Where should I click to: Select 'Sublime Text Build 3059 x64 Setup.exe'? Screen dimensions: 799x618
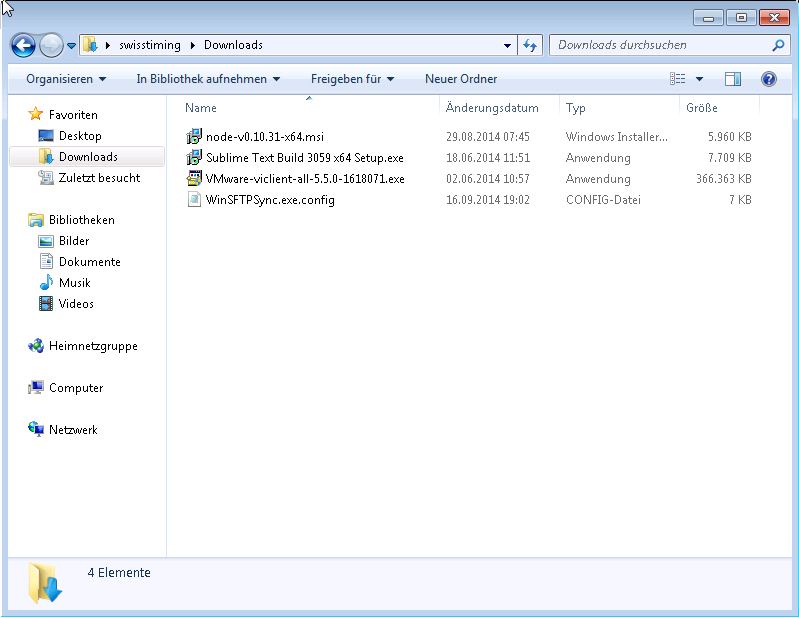click(305, 158)
